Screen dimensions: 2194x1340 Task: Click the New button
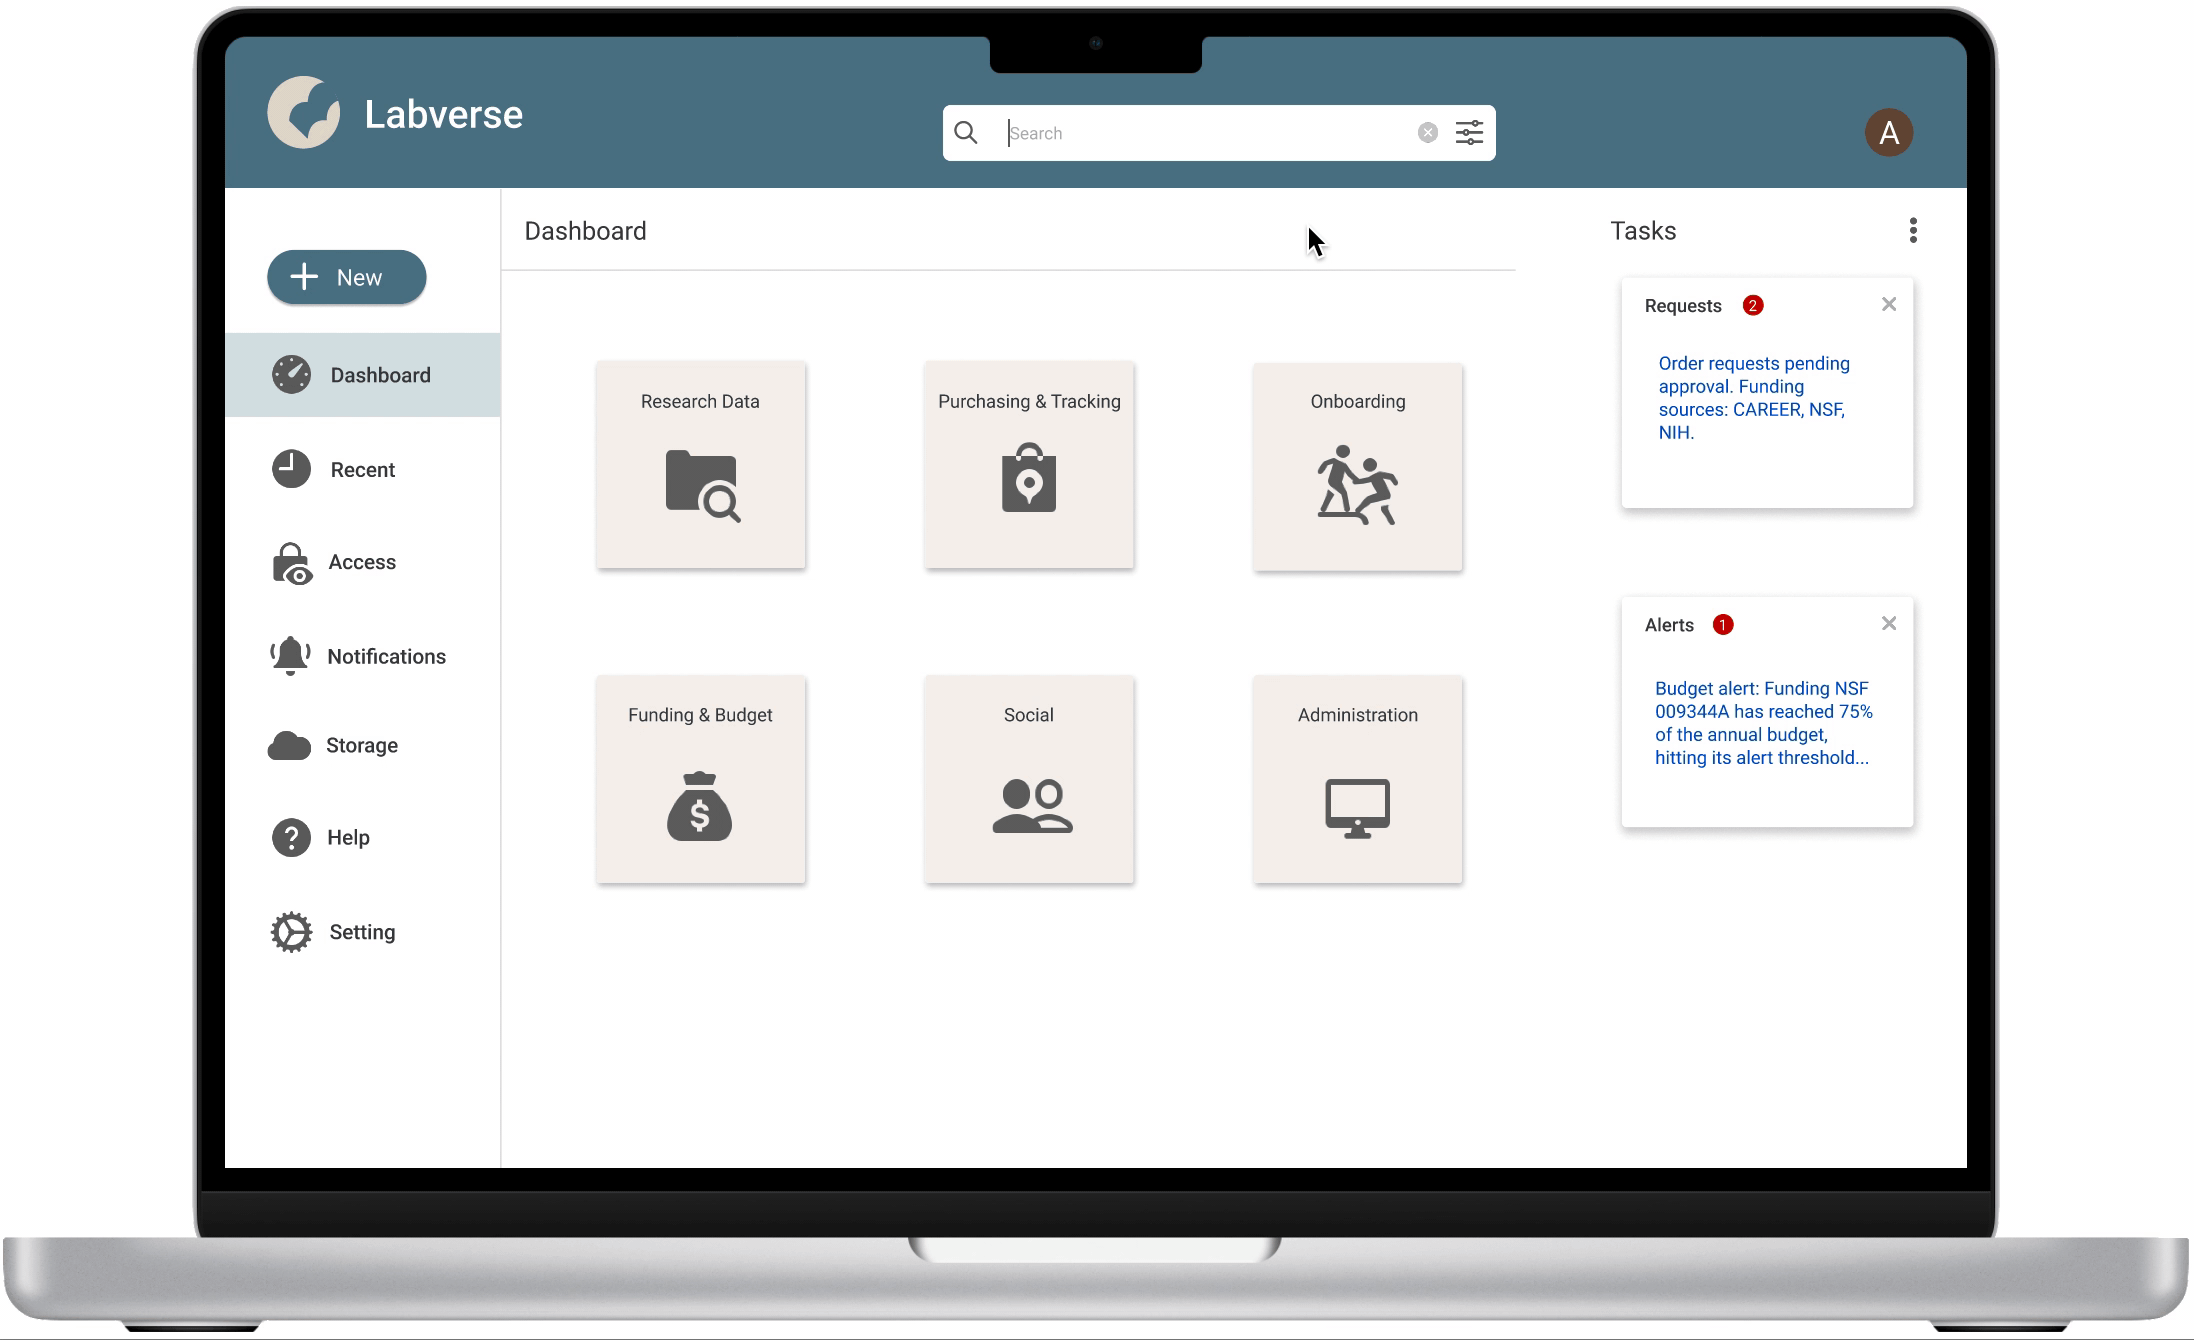(x=346, y=278)
